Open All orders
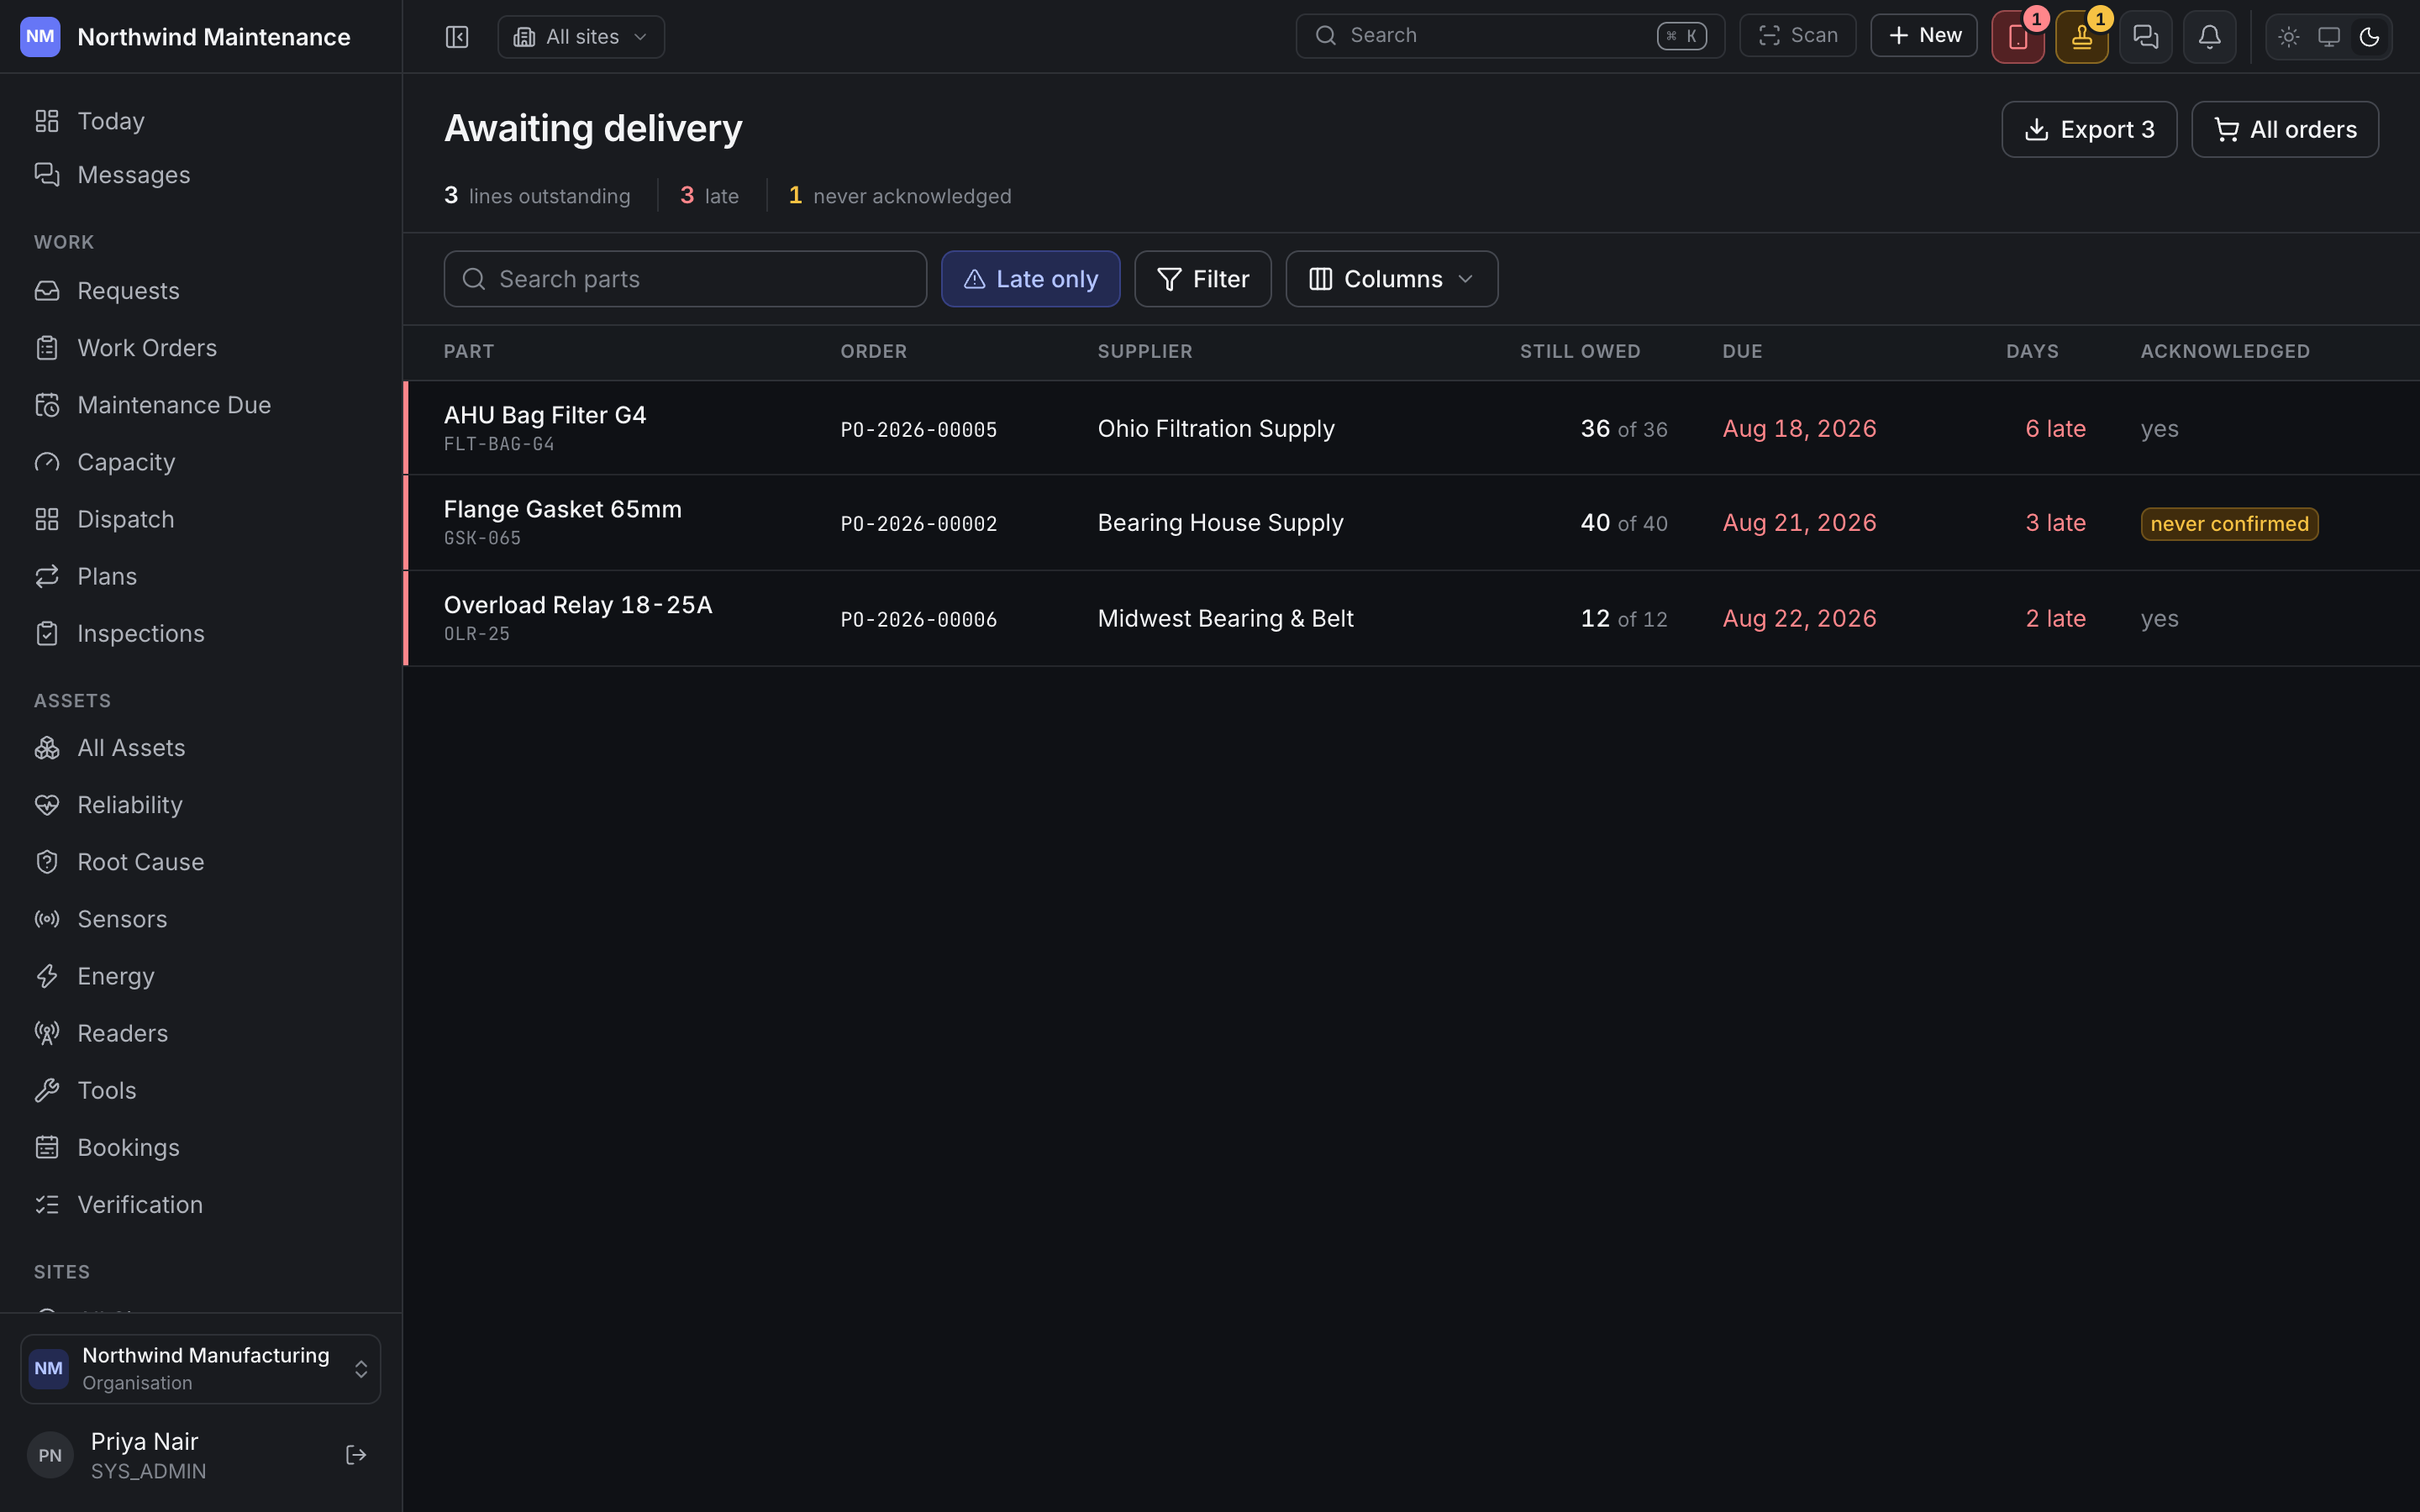The image size is (2420, 1512). tap(2284, 129)
